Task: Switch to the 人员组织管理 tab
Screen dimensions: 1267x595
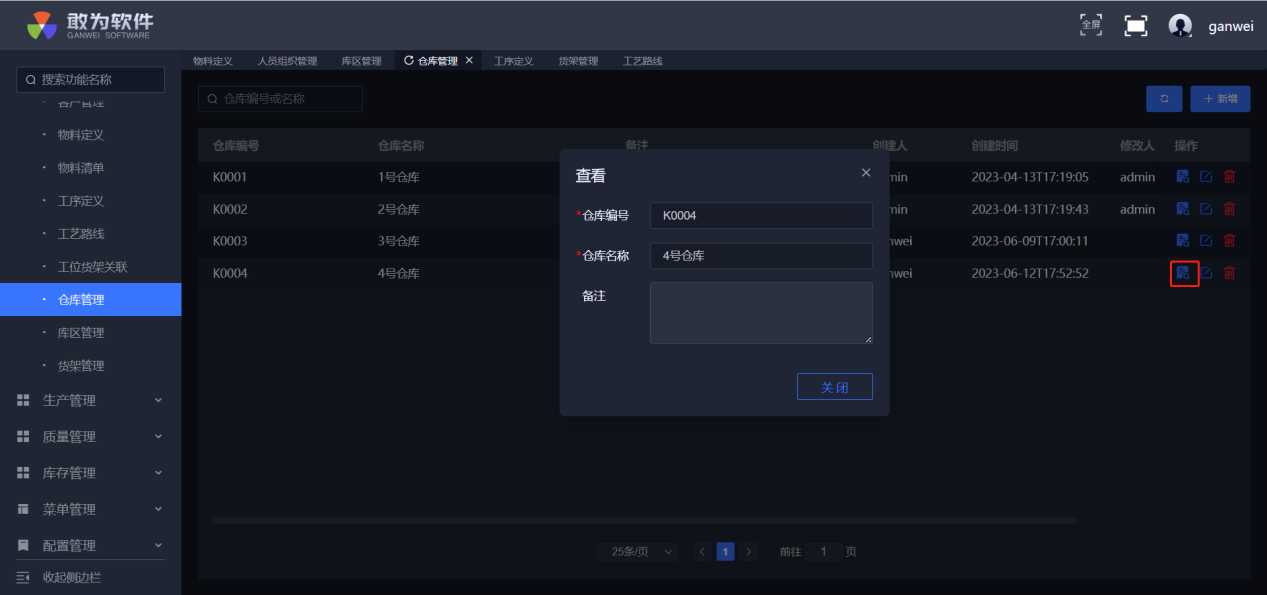Action: (x=287, y=61)
